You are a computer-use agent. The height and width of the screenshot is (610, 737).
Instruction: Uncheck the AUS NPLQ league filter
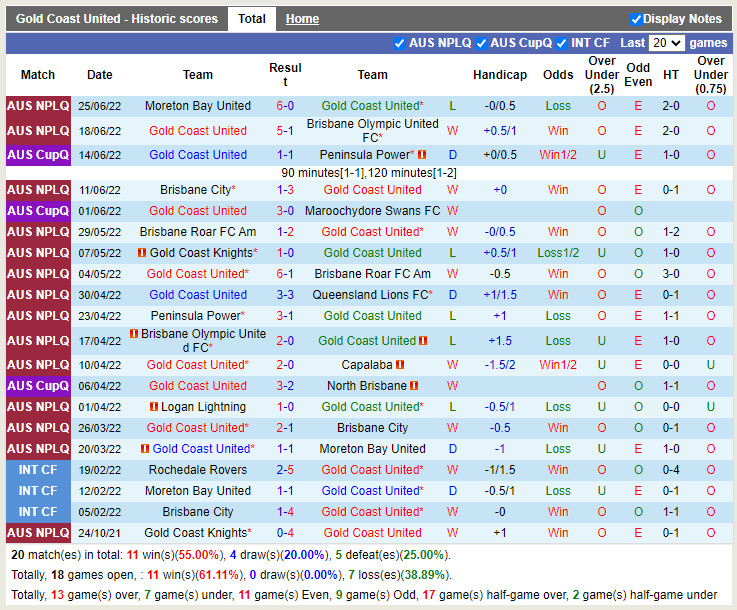[400, 43]
